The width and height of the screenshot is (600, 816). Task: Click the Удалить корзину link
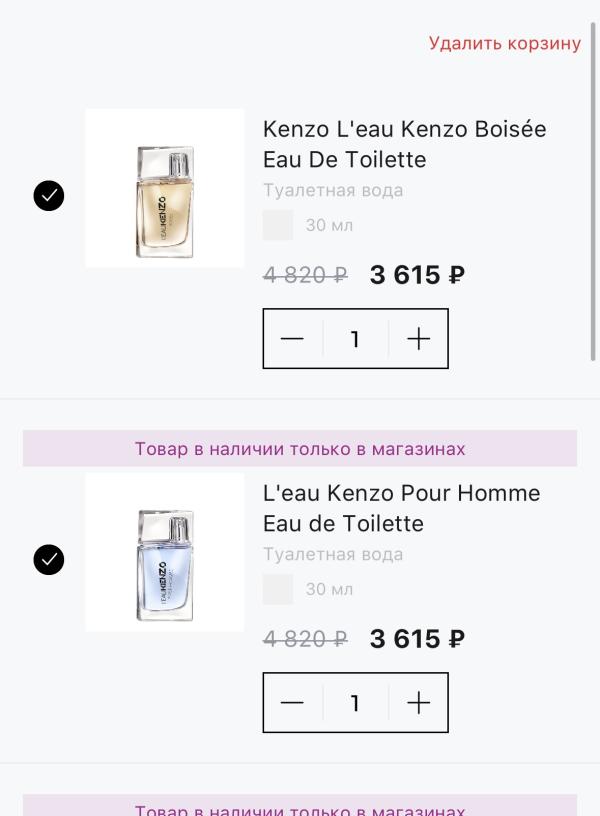(504, 43)
